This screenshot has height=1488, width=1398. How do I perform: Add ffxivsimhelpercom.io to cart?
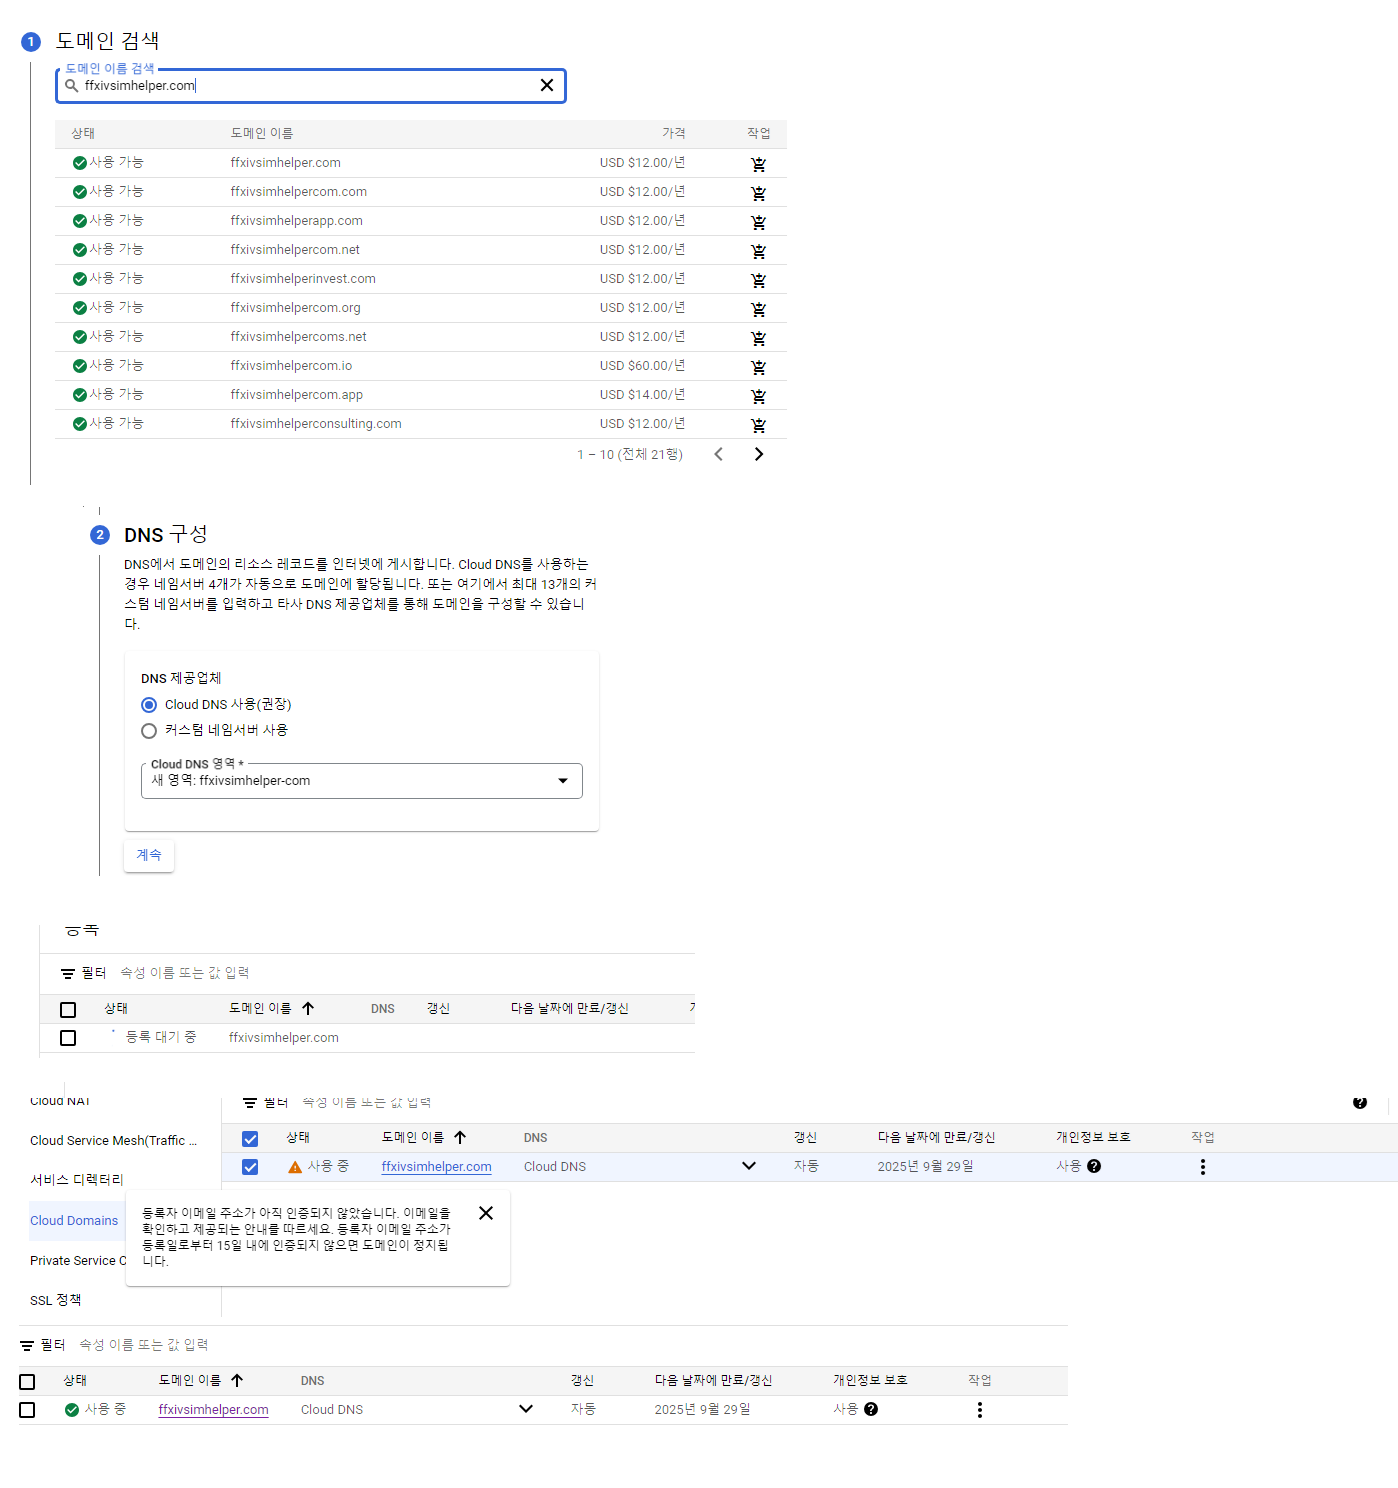point(759,367)
